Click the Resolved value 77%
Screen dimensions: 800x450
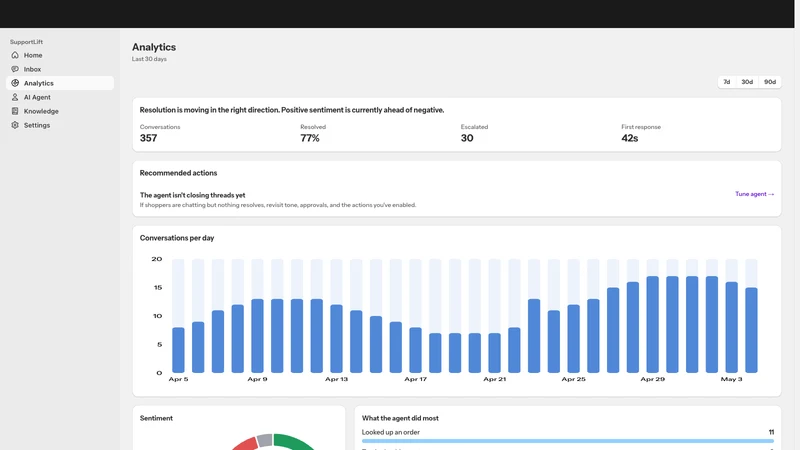[x=310, y=138]
